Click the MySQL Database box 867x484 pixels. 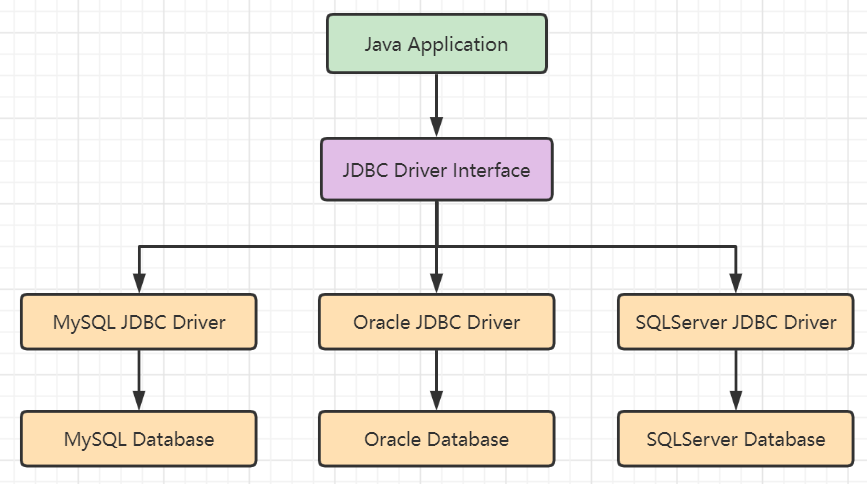(139, 439)
